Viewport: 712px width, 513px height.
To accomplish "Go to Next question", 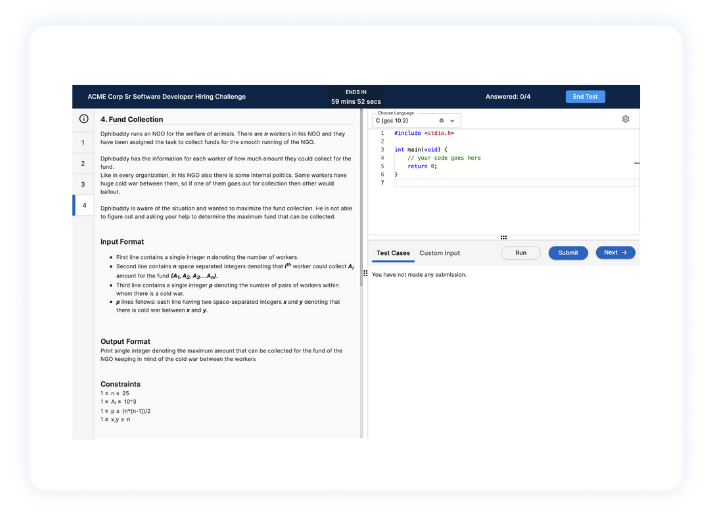I will (615, 252).
